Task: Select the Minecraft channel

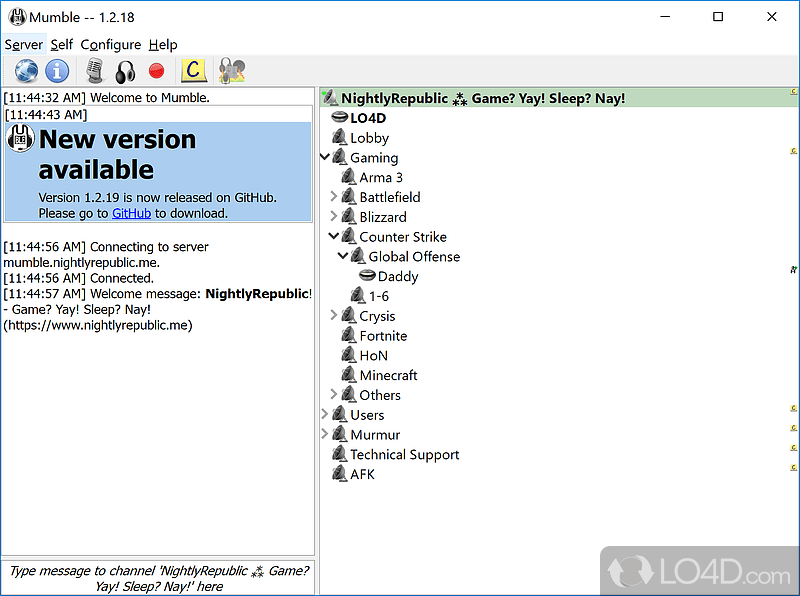Action: 388,376
